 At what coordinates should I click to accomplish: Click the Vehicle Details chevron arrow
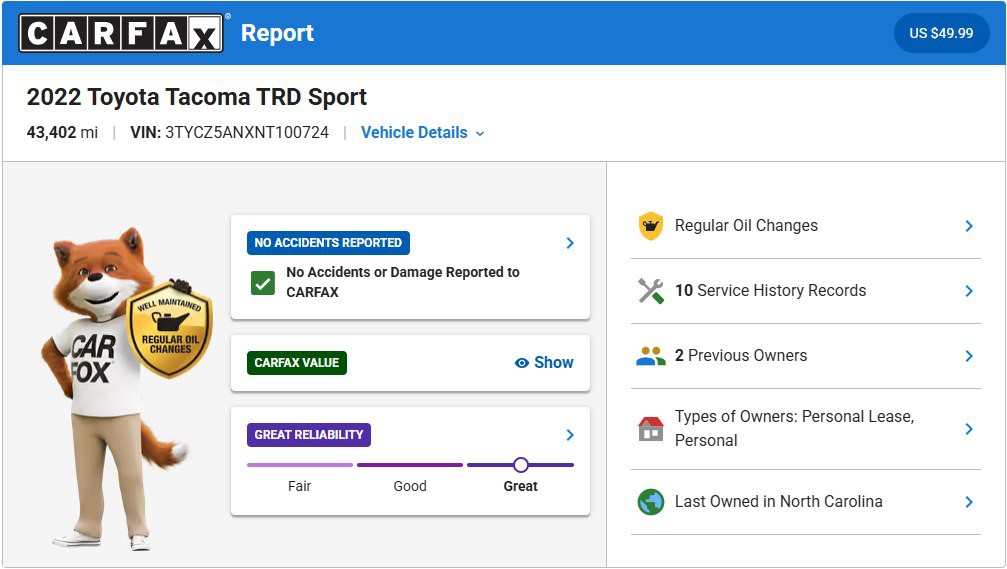pyautogui.click(x=480, y=134)
